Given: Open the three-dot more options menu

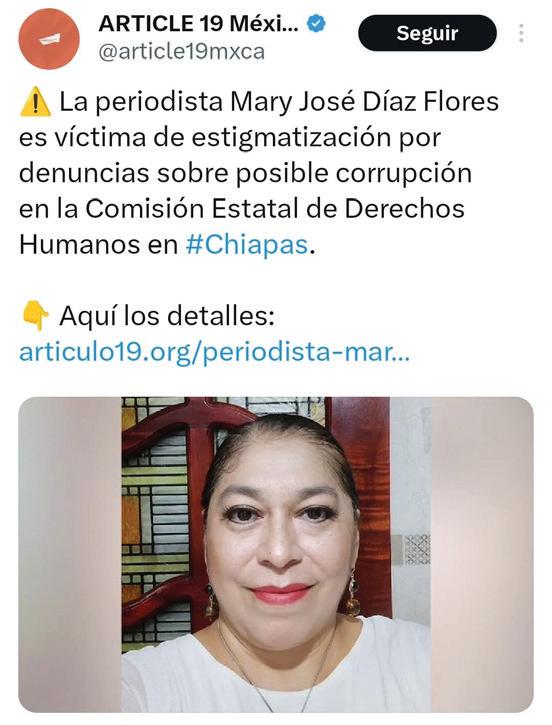Looking at the screenshot, I should coord(521,33).
